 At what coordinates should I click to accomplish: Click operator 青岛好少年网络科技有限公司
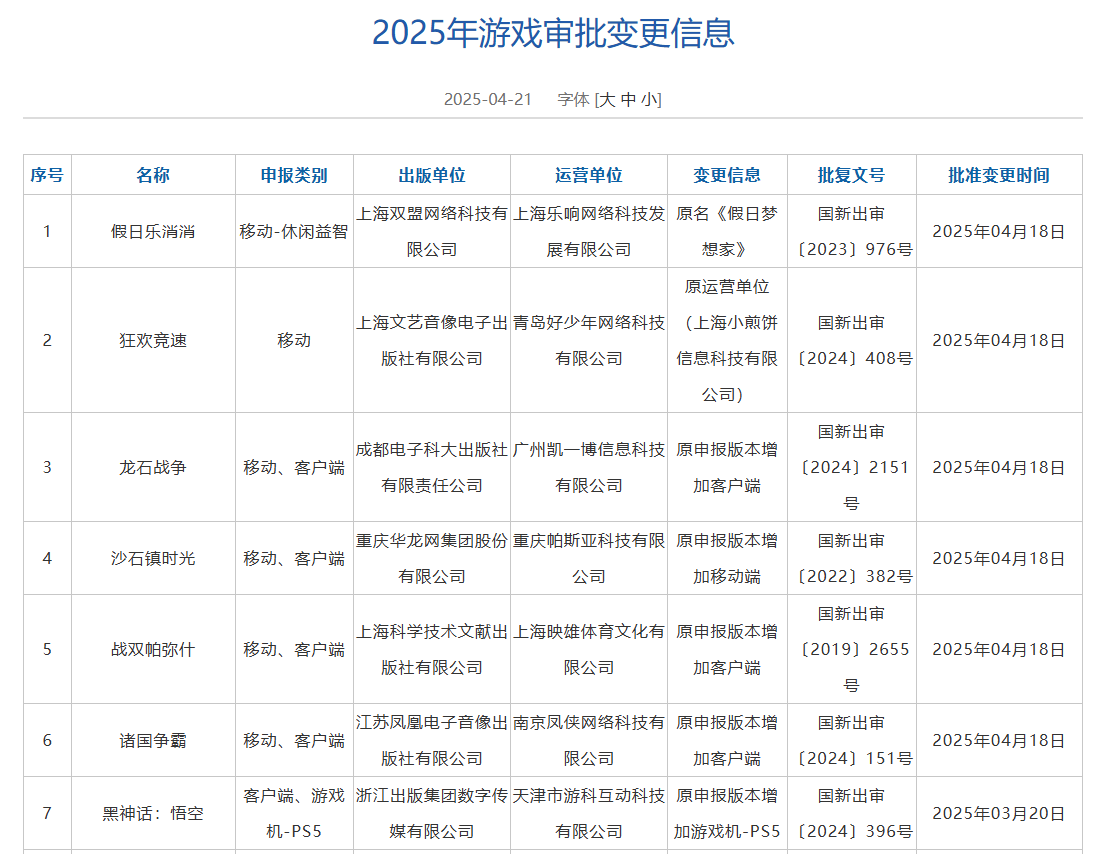(x=589, y=340)
